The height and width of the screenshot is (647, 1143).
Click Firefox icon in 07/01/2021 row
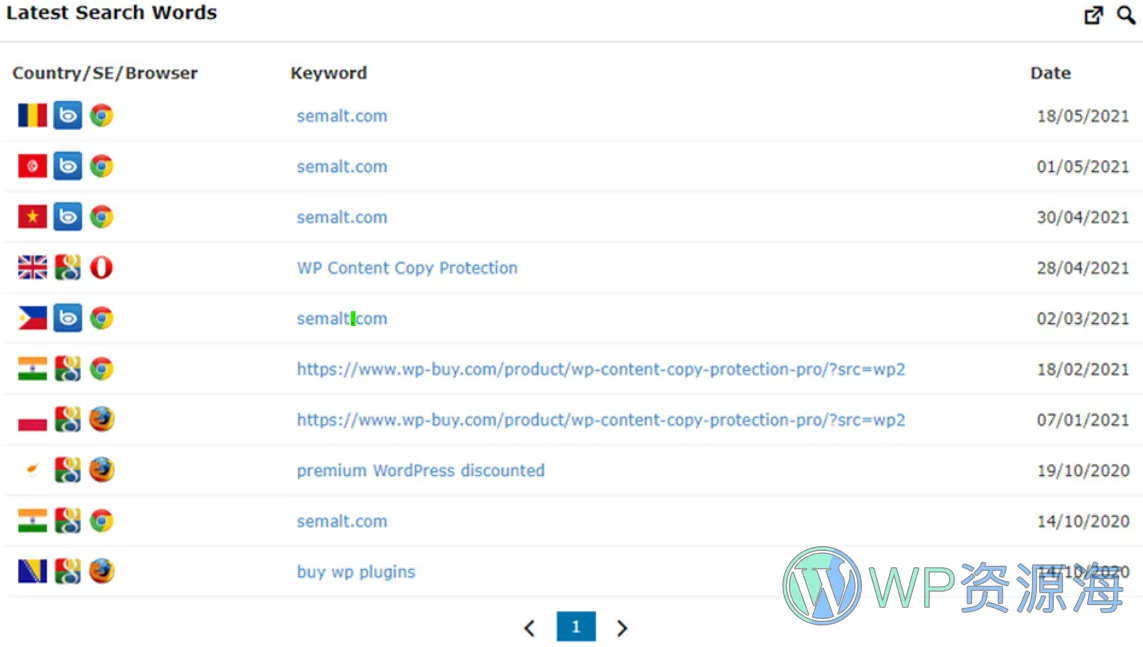102,419
